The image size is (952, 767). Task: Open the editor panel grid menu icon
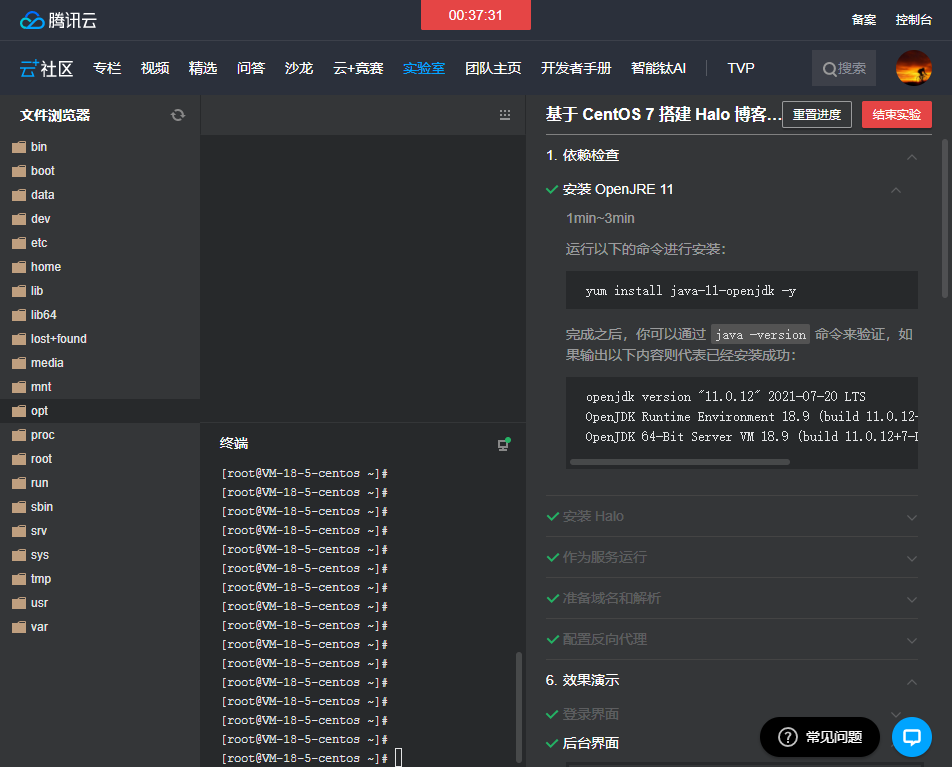tap(505, 115)
